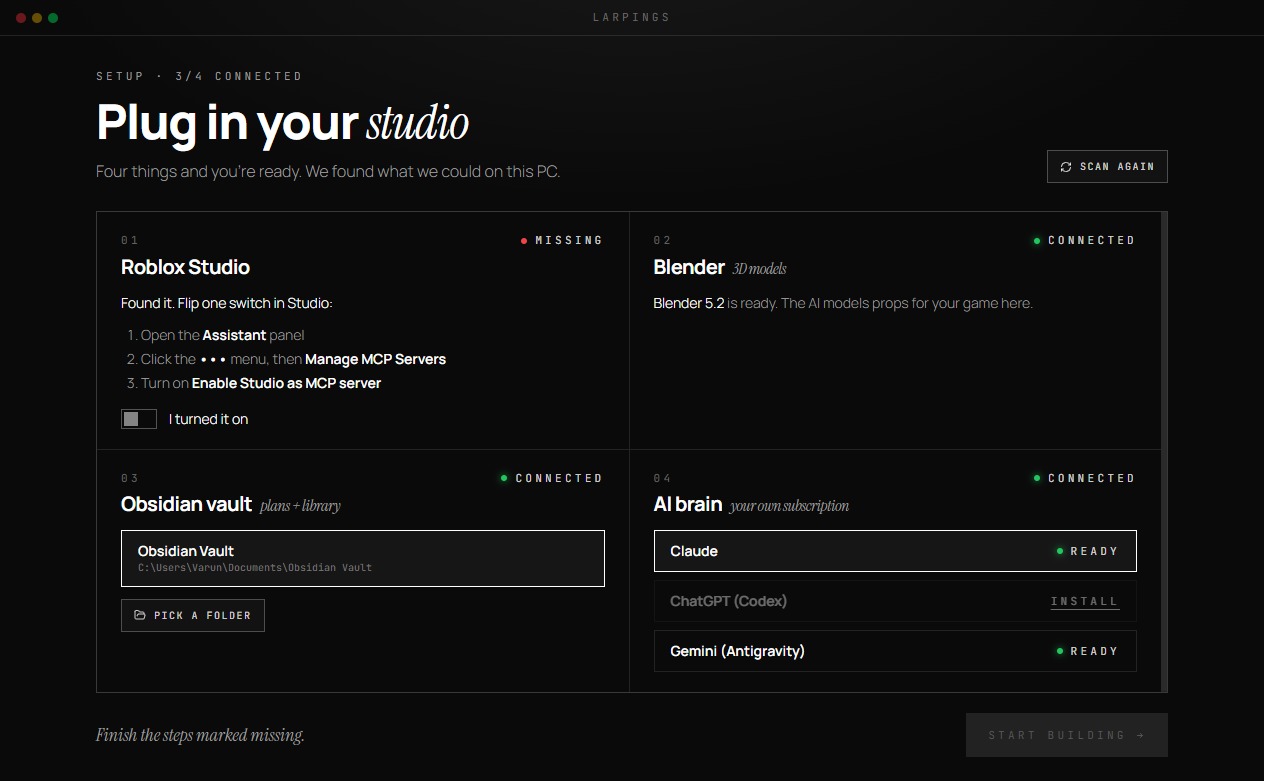Click the Ready status next to Claude

click(x=1088, y=551)
